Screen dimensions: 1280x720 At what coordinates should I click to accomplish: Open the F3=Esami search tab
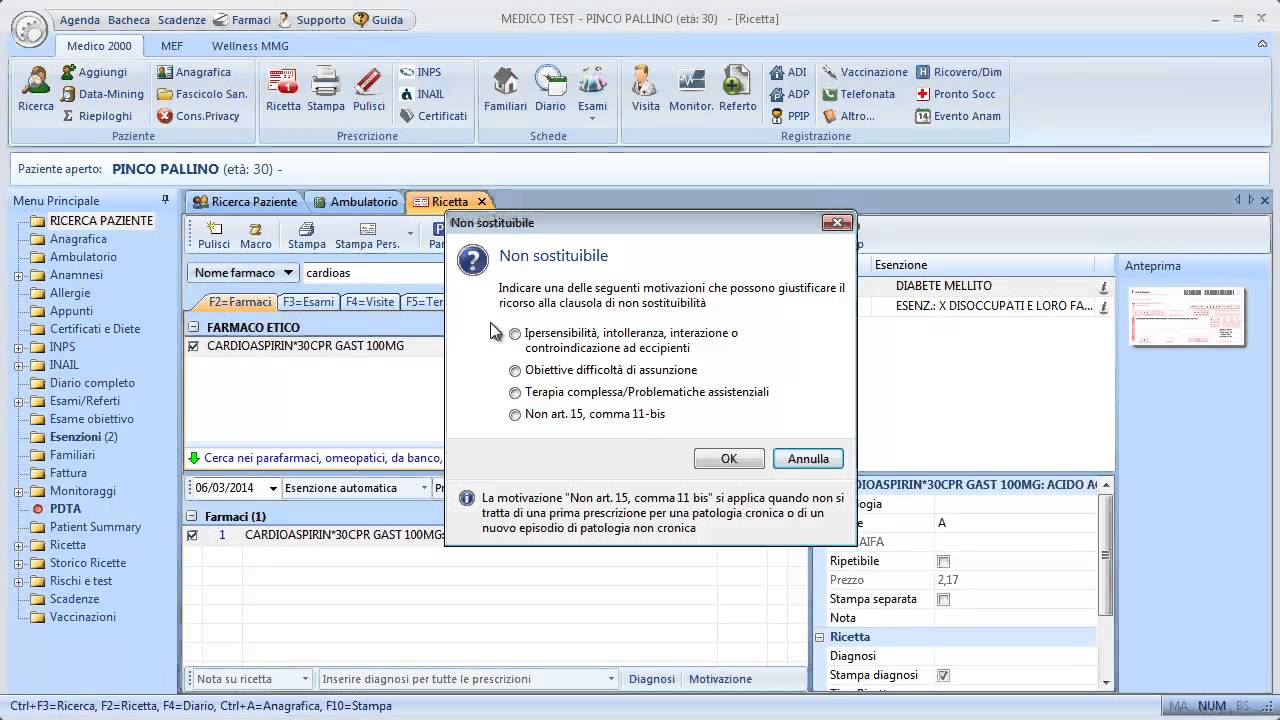[308, 302]
